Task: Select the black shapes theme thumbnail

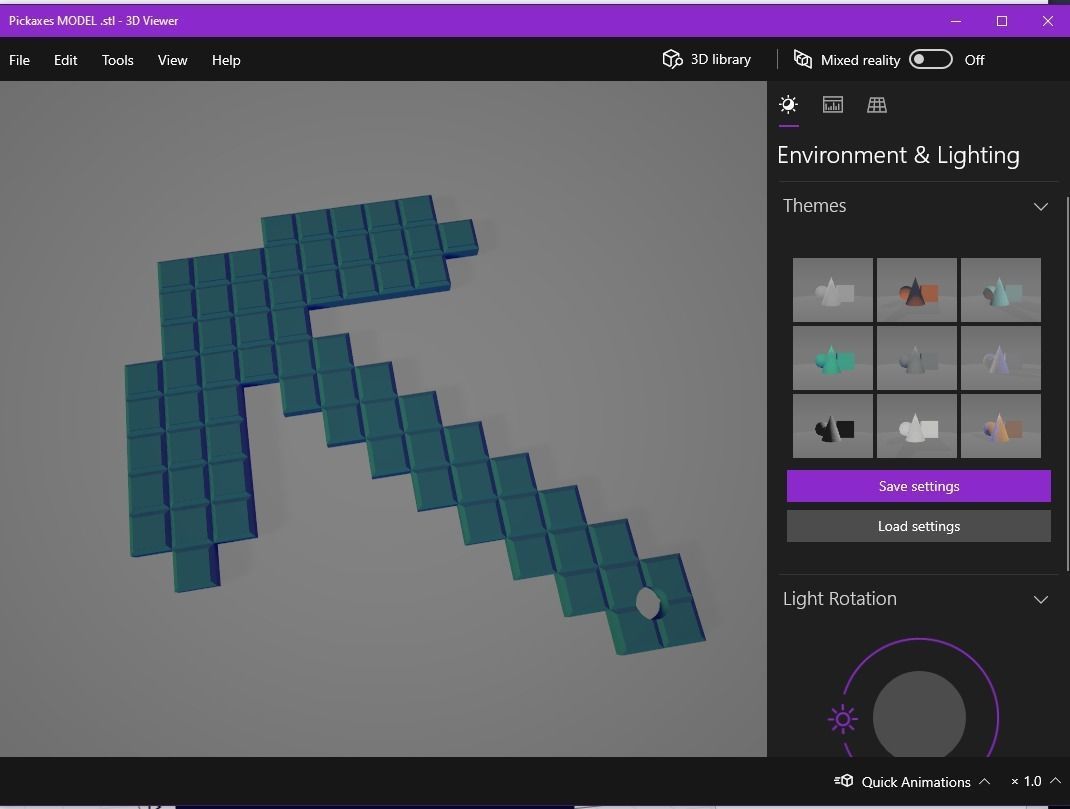Action: (833, 426)
